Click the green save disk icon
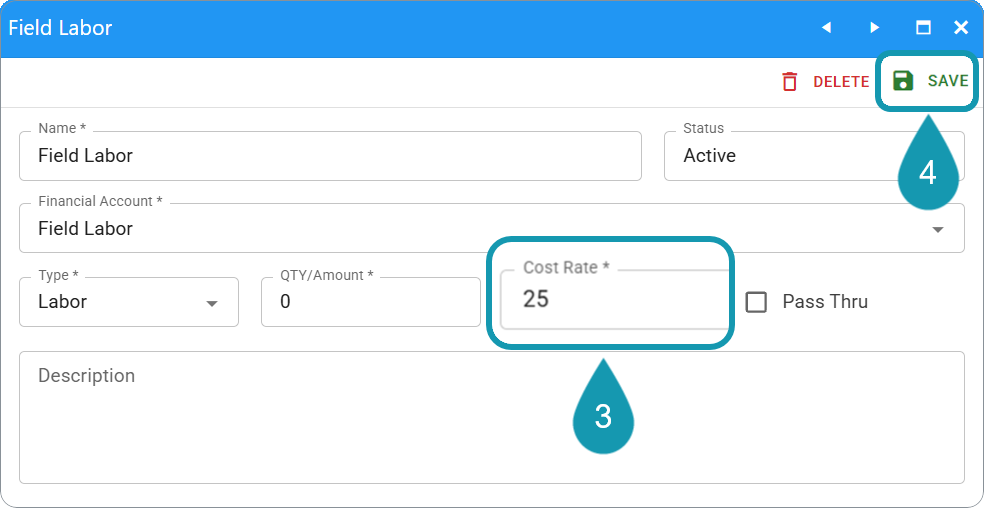 902,81
